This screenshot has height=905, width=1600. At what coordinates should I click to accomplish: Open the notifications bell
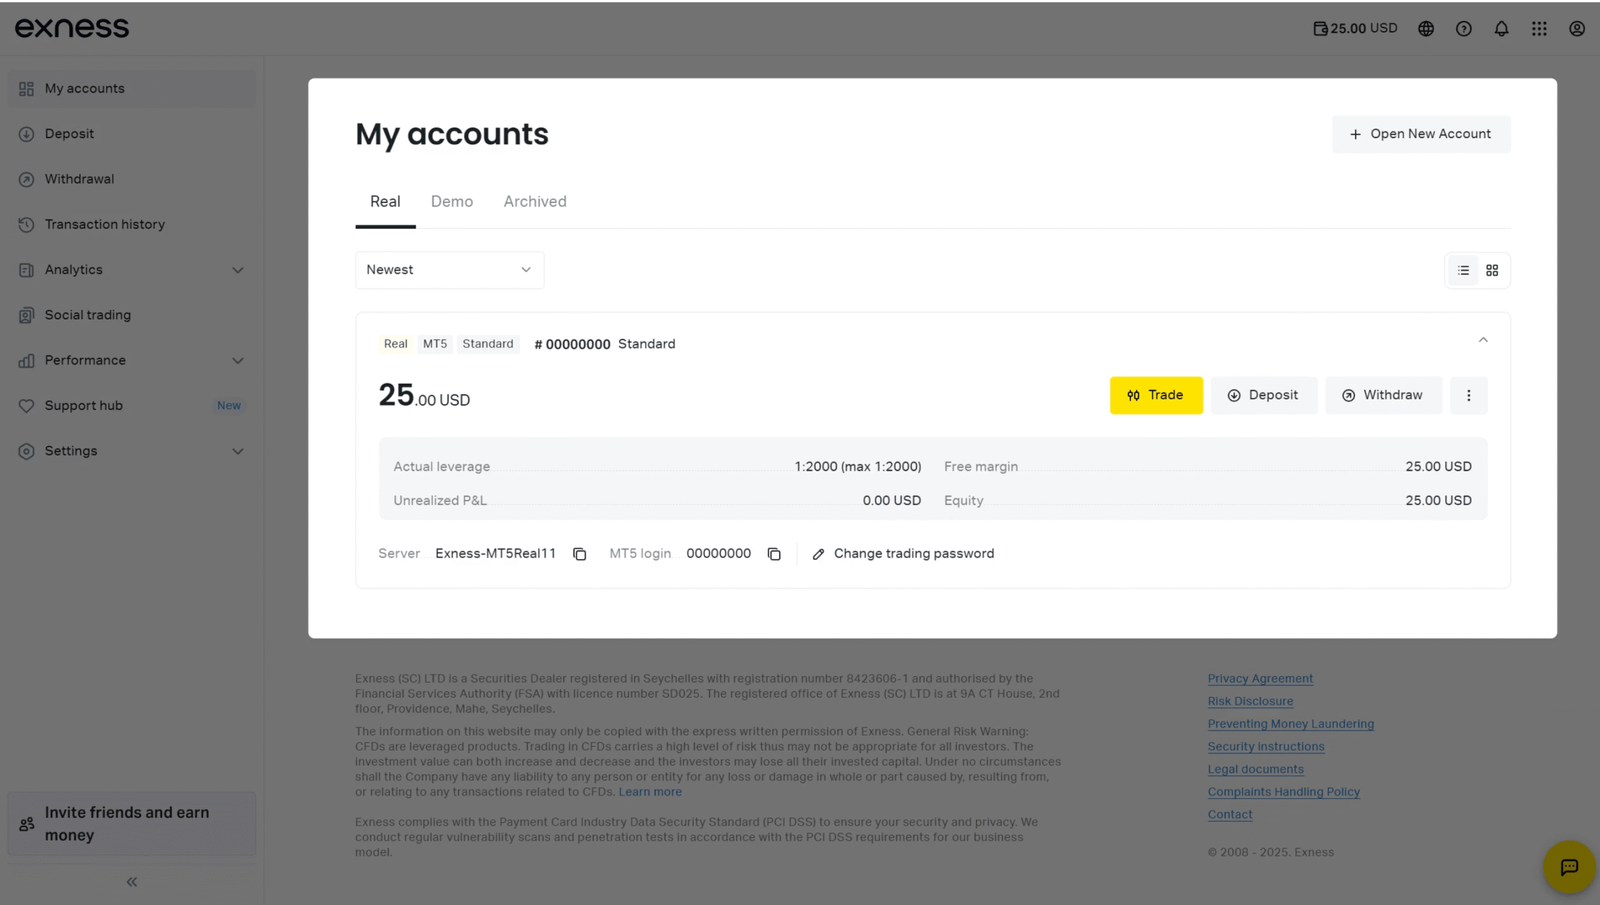pyautogui.click(x=1501, y=29)
